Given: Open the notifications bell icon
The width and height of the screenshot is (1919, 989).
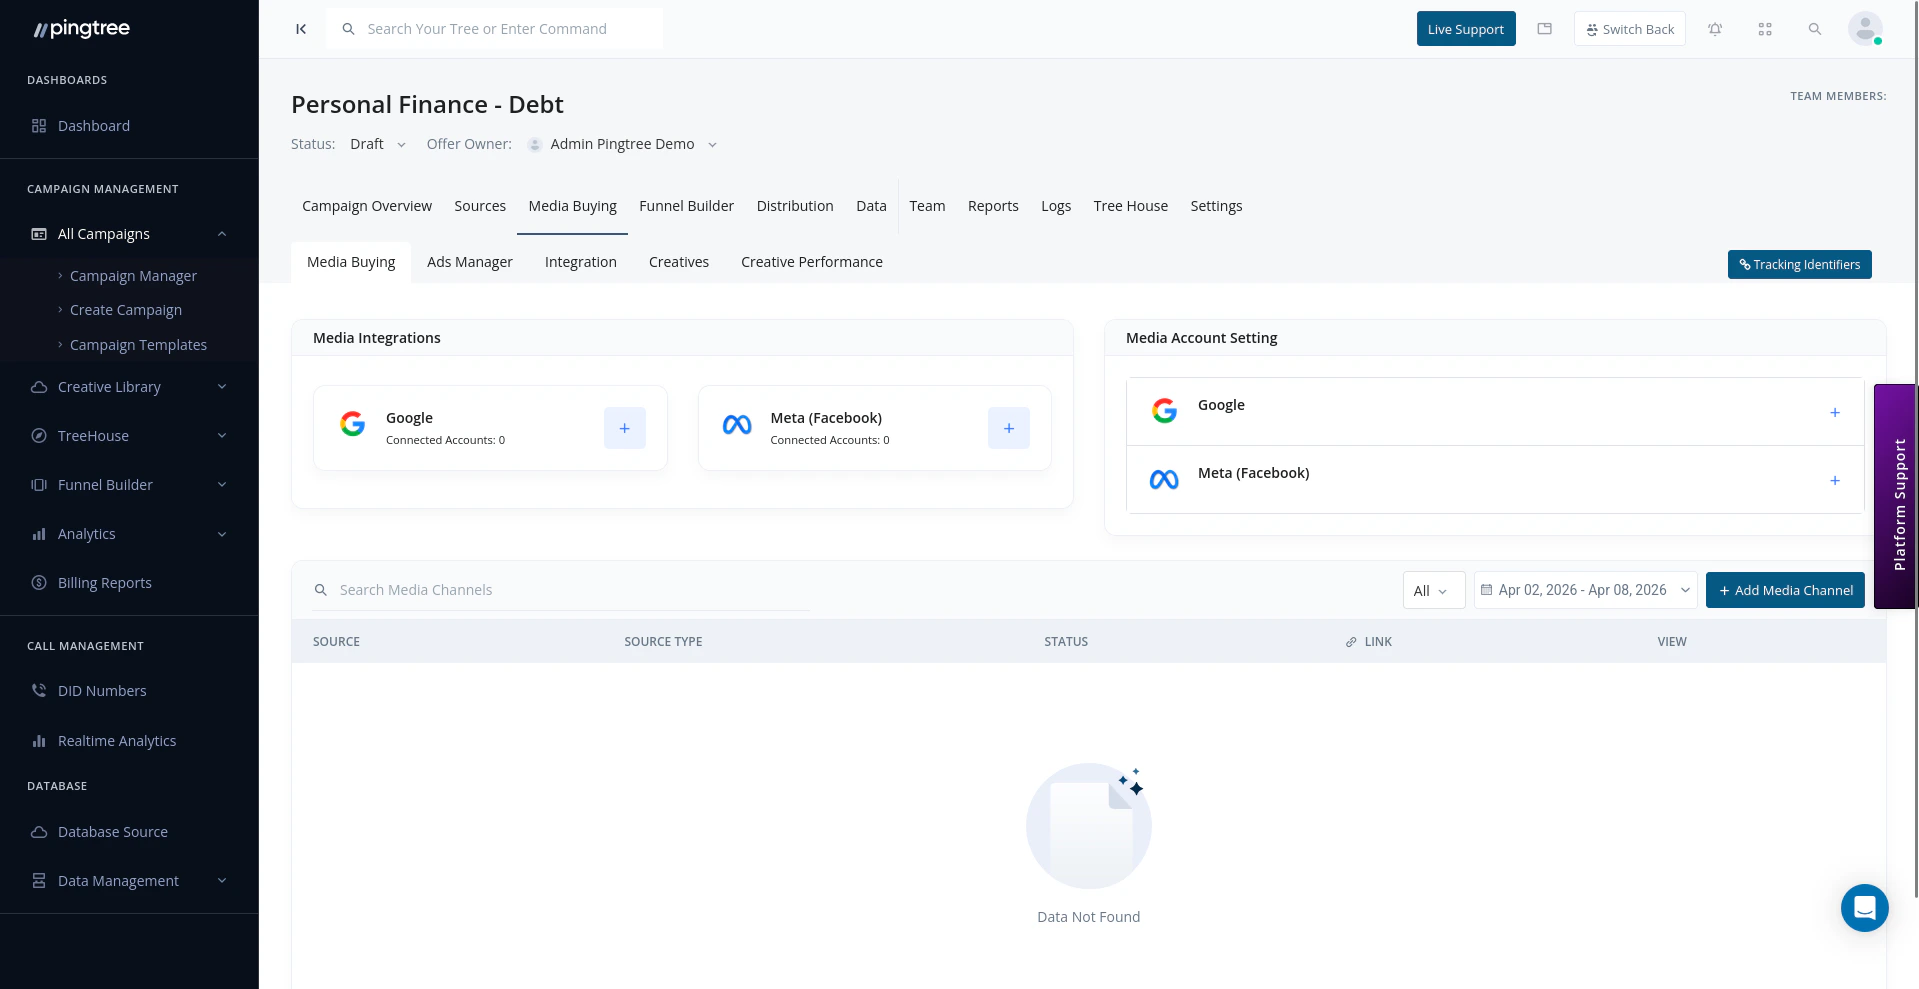Looking at the screenshot, I should click(x=1715, y=29).
